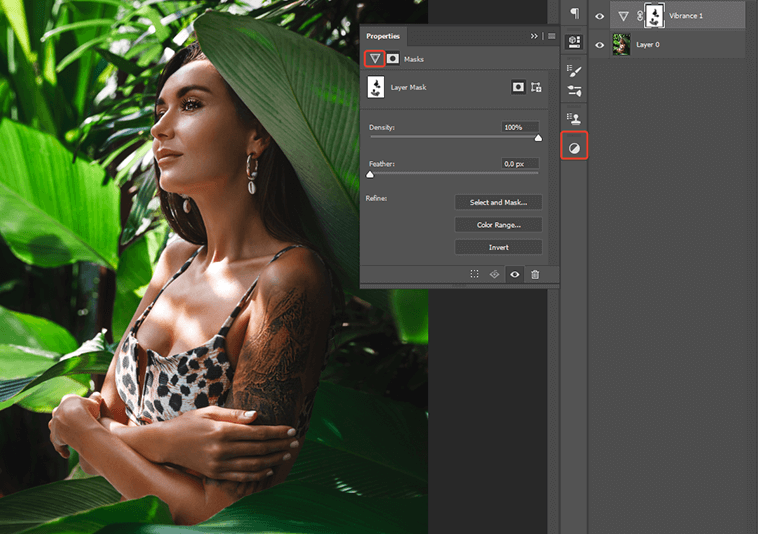
Task: Click the Density 100% value field
Action: point(520,127)
